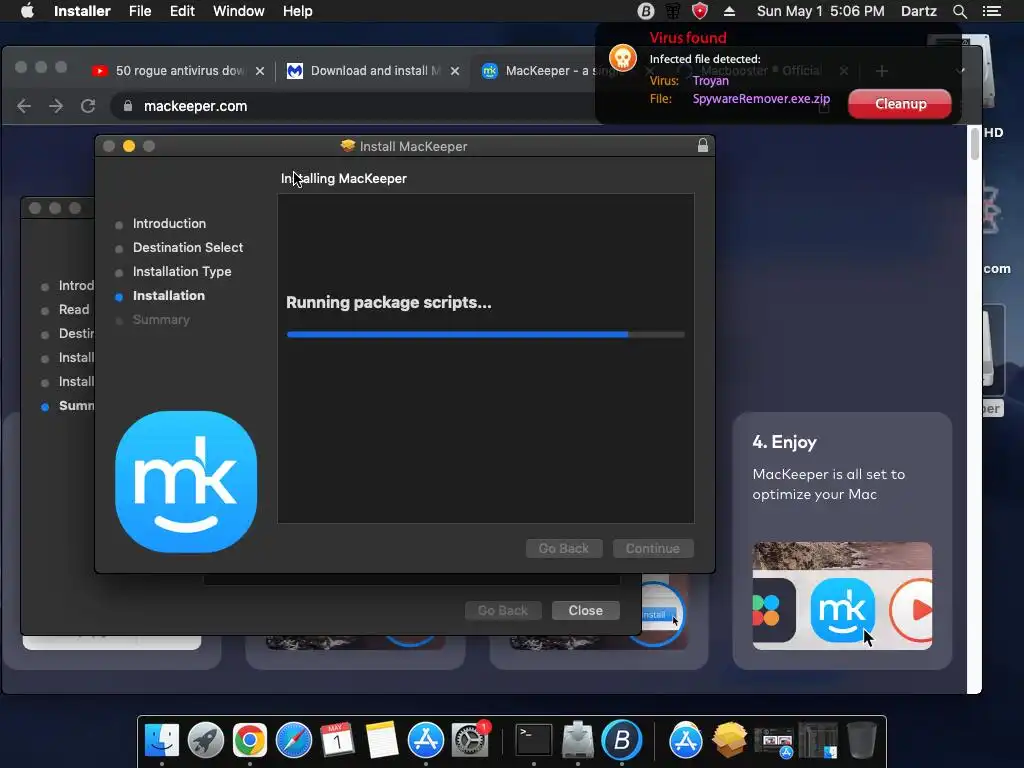This screenshot has width=1024, height=768.
Task: Select the Summary step in sidebar
Action: click(161, 320)
